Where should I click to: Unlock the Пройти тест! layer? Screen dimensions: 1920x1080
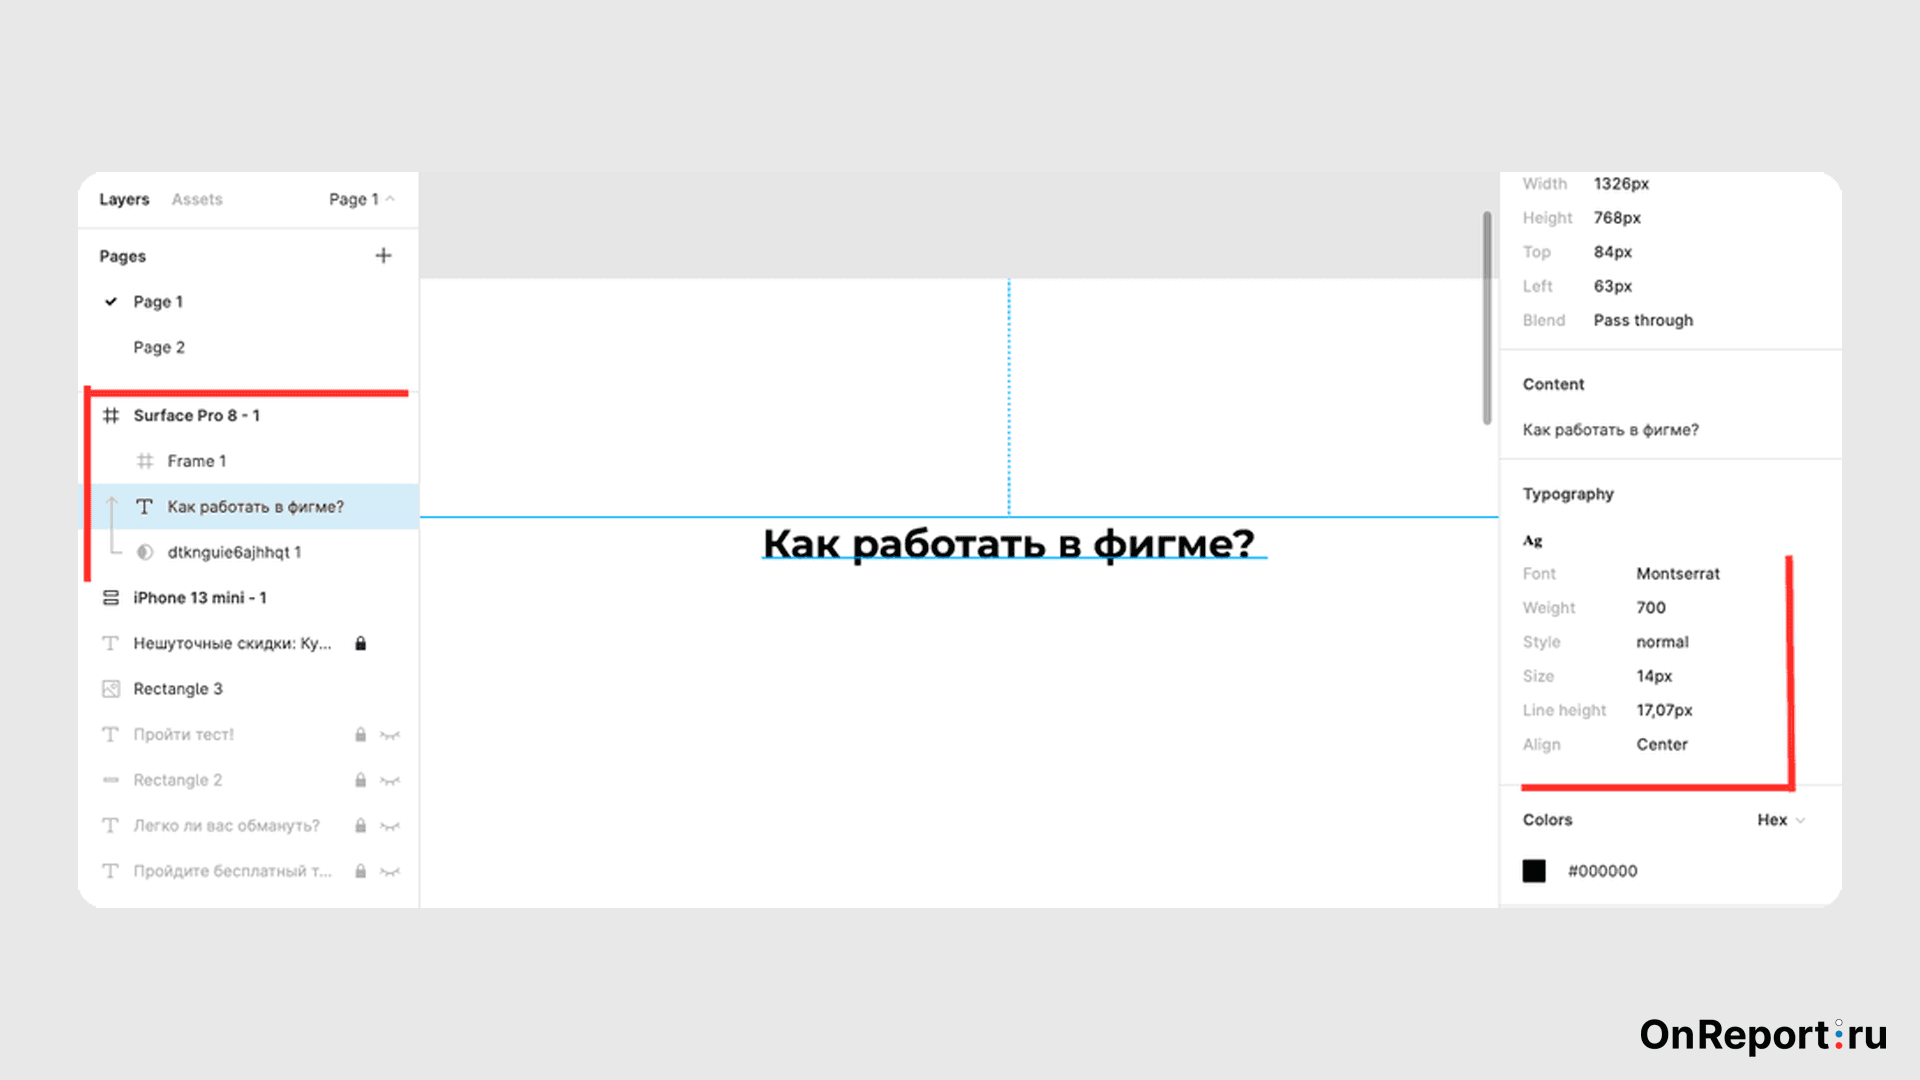tap(361, 734)
